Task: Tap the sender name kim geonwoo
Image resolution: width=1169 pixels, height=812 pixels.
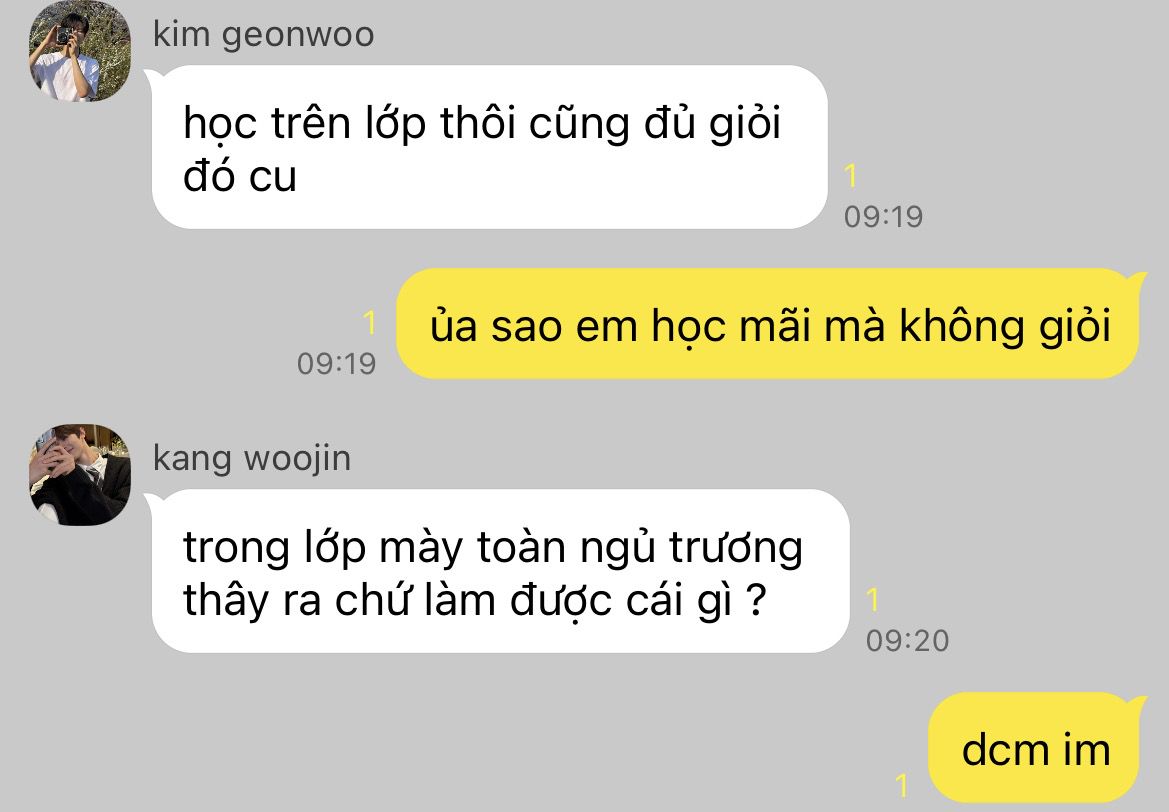Action: click(263, 35)
